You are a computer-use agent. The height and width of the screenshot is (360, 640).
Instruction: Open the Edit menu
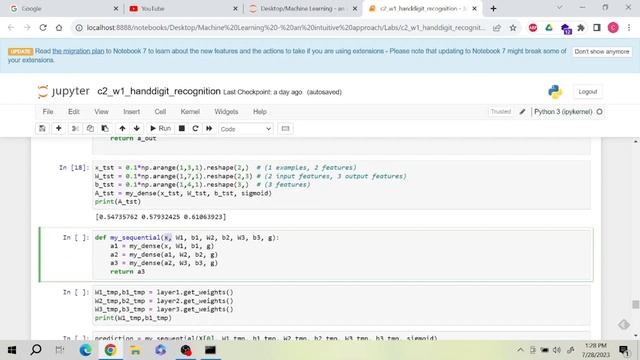click(73, 111)
